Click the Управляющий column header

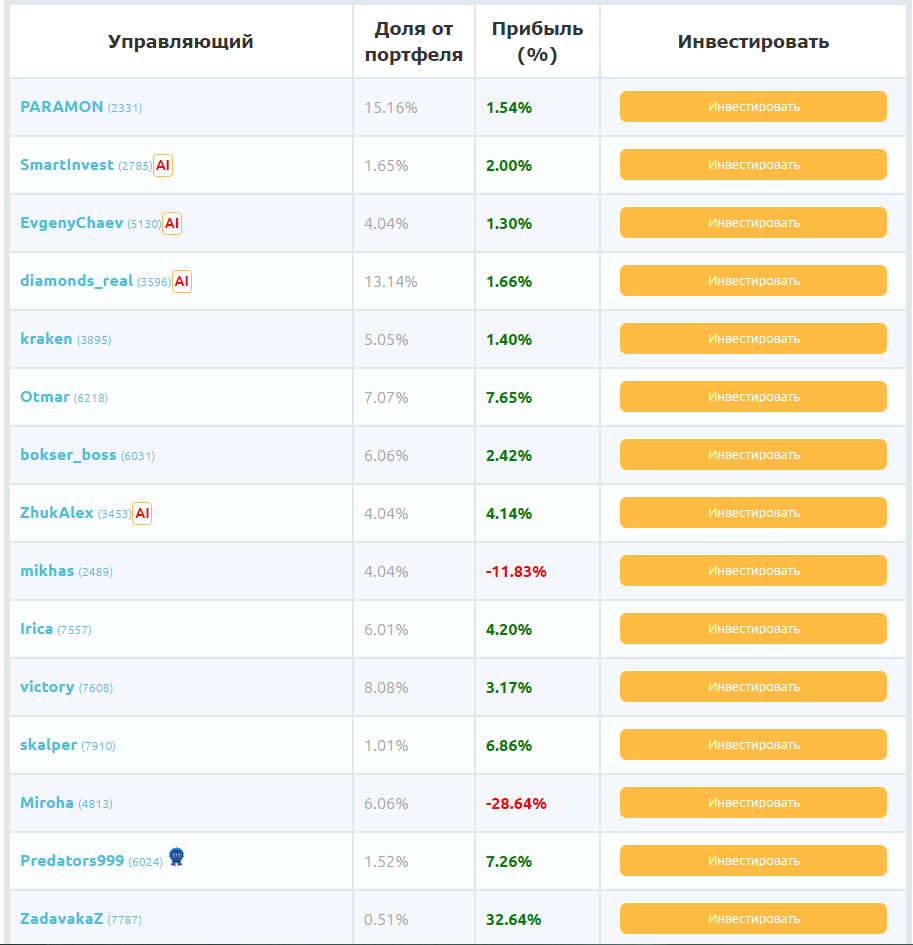[181, 42]
